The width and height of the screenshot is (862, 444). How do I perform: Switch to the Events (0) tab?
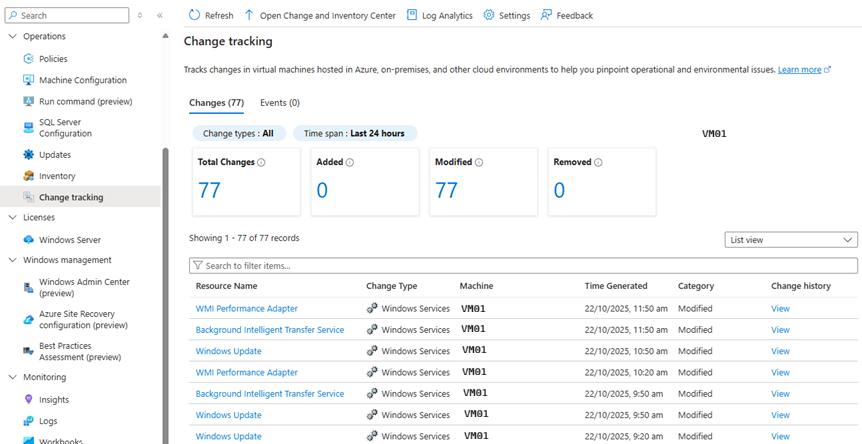point(280,103)
